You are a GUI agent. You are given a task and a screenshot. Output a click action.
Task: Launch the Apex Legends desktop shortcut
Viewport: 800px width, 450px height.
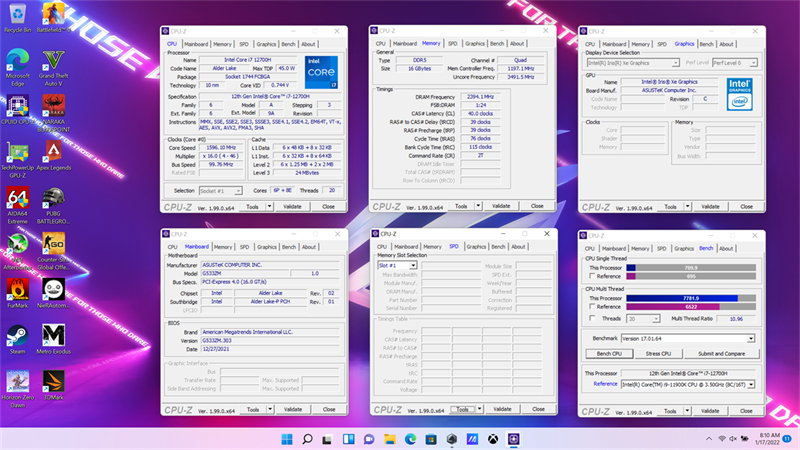[x=52, y=152]
